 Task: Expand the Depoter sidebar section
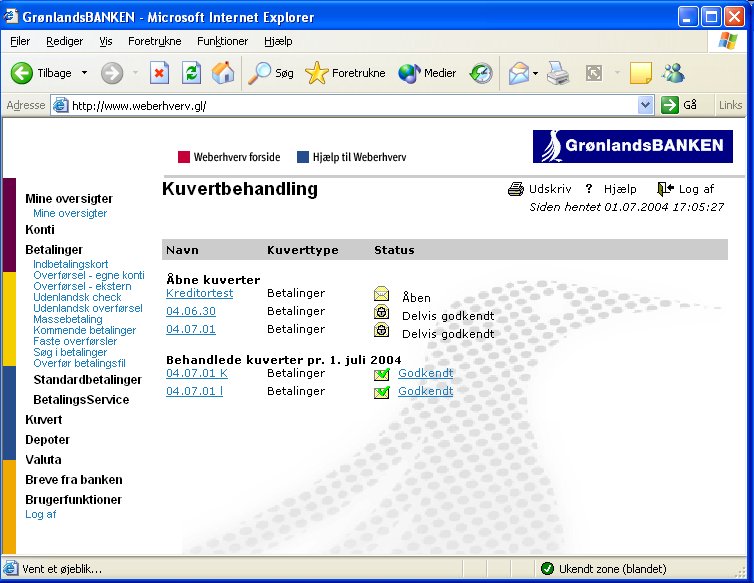(x=48, y=440)
